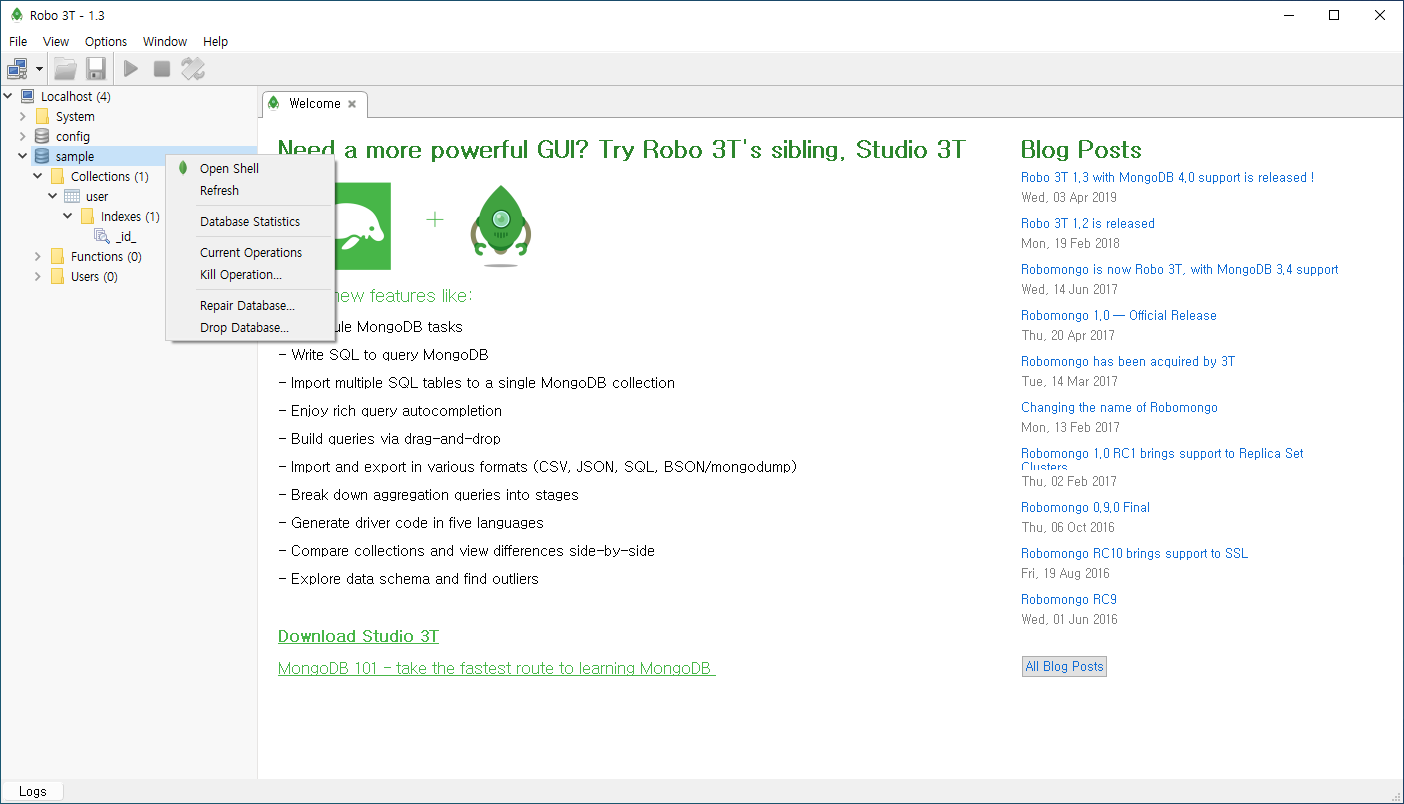The image size is (1404, 804).
Task: Expand the Users (0) node
Action: click(38, 276)
